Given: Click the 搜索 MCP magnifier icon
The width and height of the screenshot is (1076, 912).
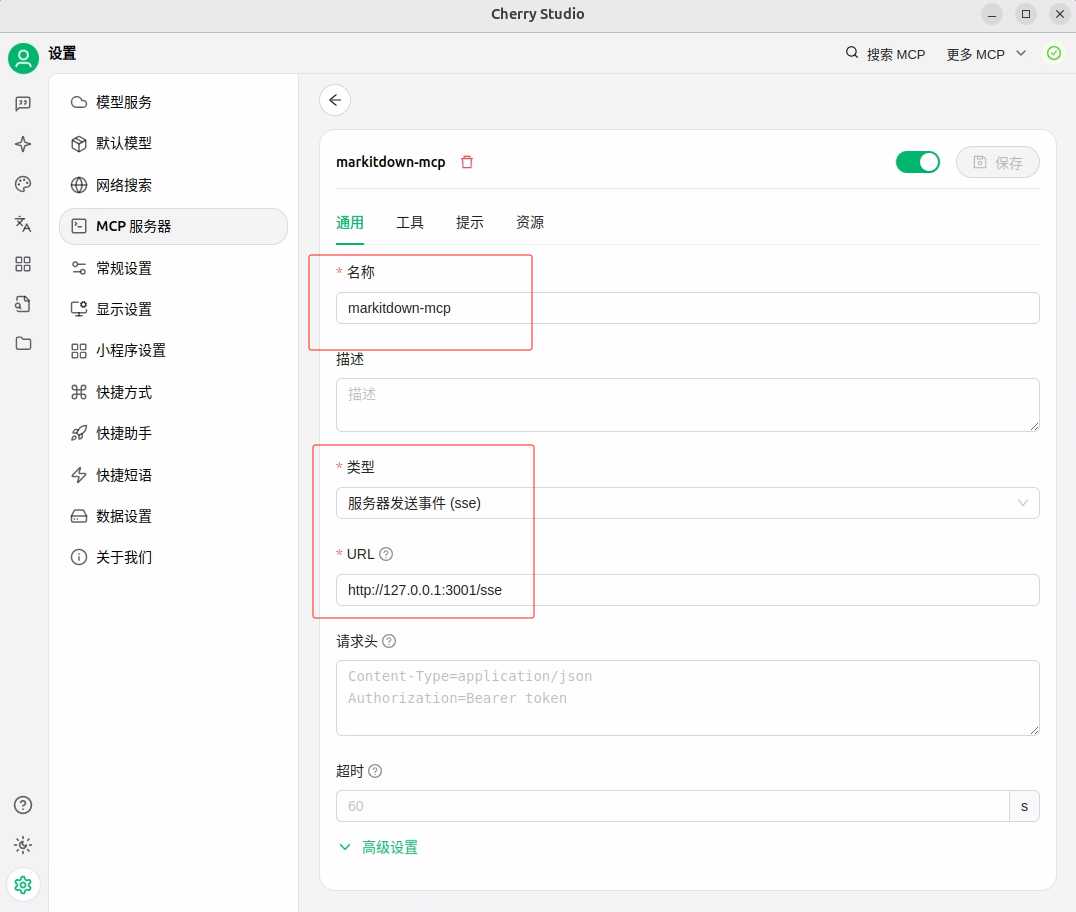Looking at the screenshot, I should (x=852, y=53).
